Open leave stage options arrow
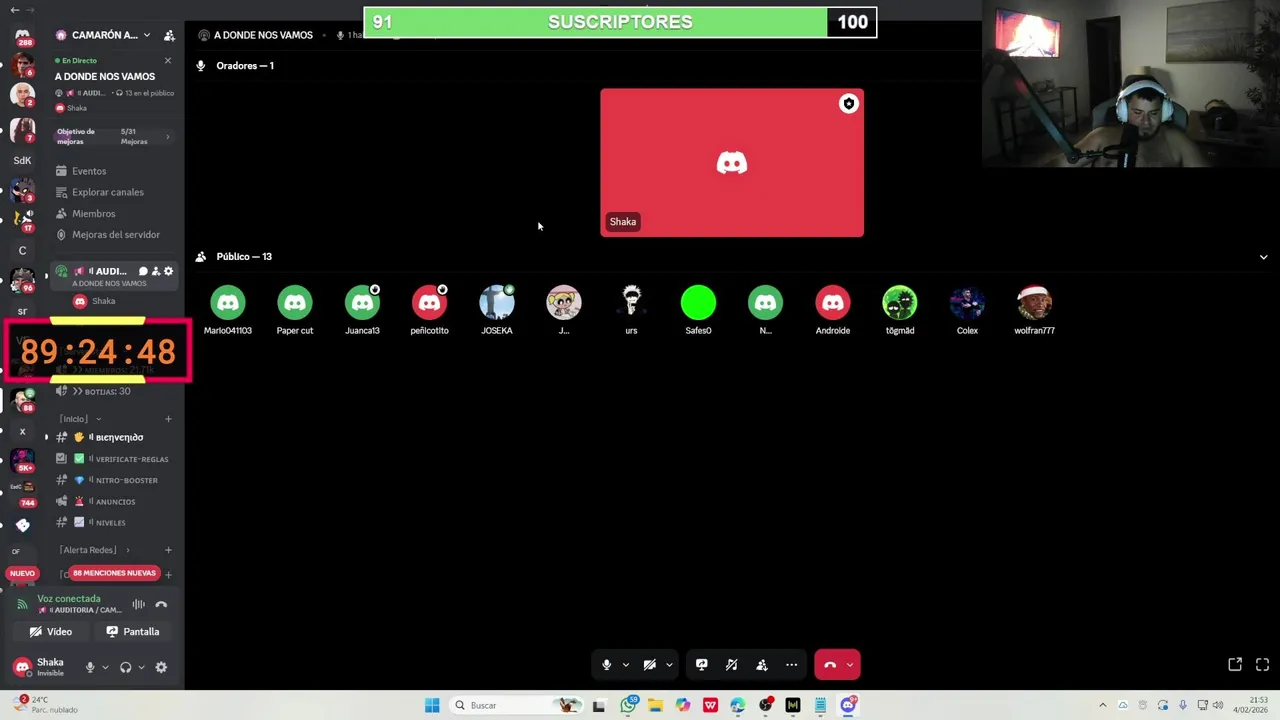 click(x=850, y=665)
